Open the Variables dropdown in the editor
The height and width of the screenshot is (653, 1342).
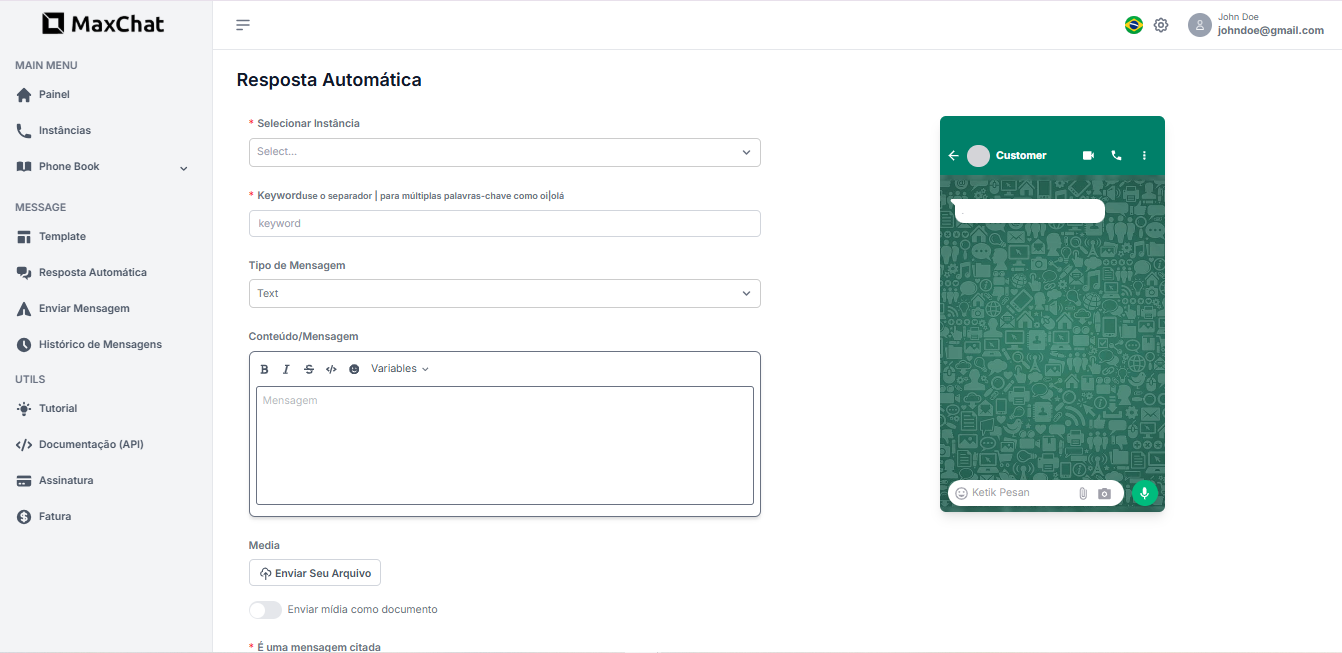click(x=398, y=368)
